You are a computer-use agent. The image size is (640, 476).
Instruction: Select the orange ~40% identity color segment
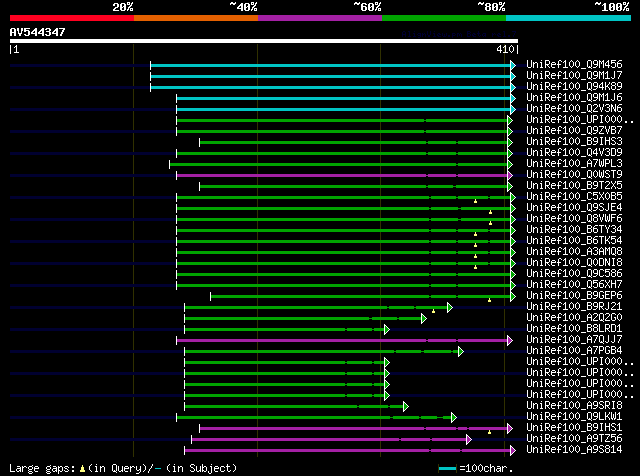[196, 18]
